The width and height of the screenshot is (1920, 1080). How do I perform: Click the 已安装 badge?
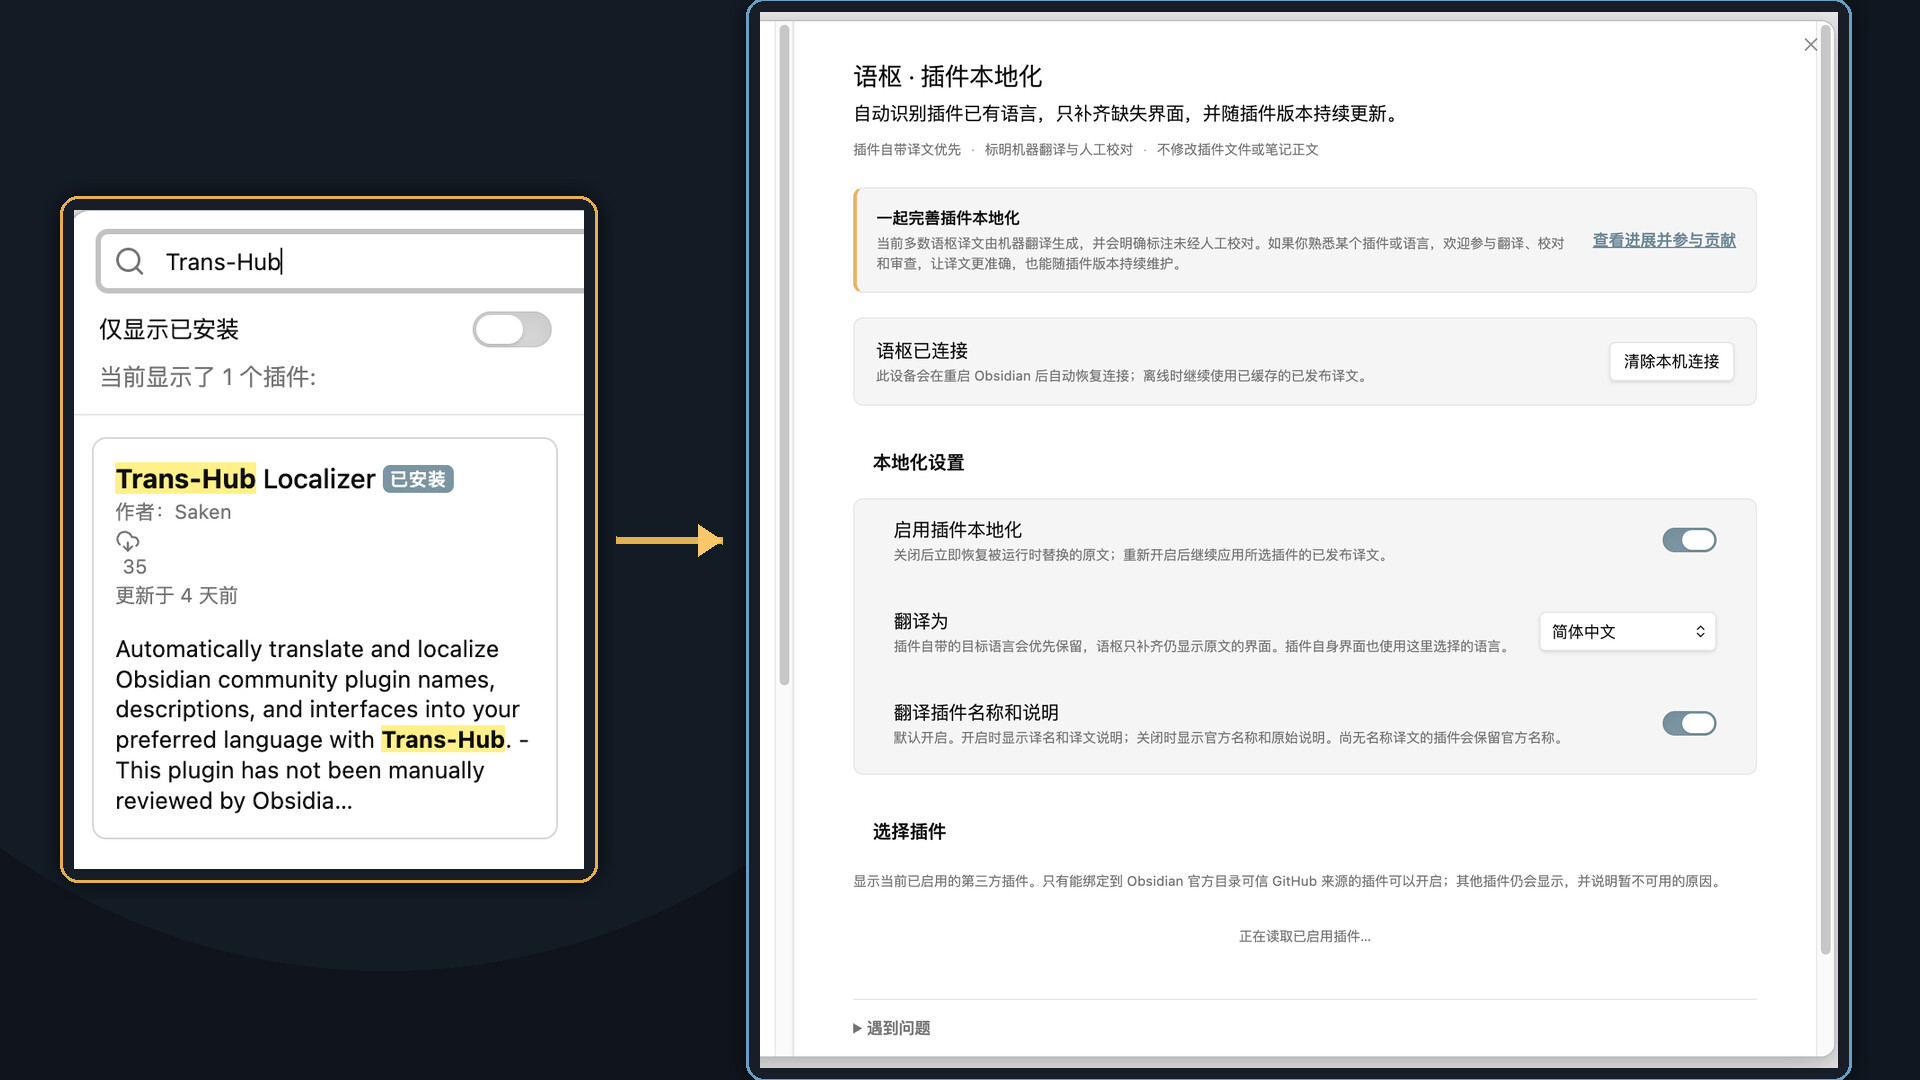(x=418, y=479)
